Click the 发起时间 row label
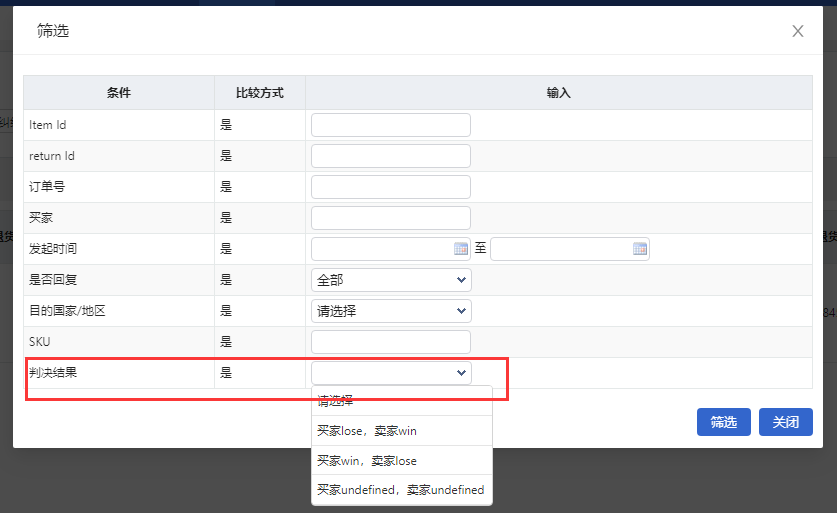Image resolution: width=837 pixels, height=513 pixels. tap(53, 249)
